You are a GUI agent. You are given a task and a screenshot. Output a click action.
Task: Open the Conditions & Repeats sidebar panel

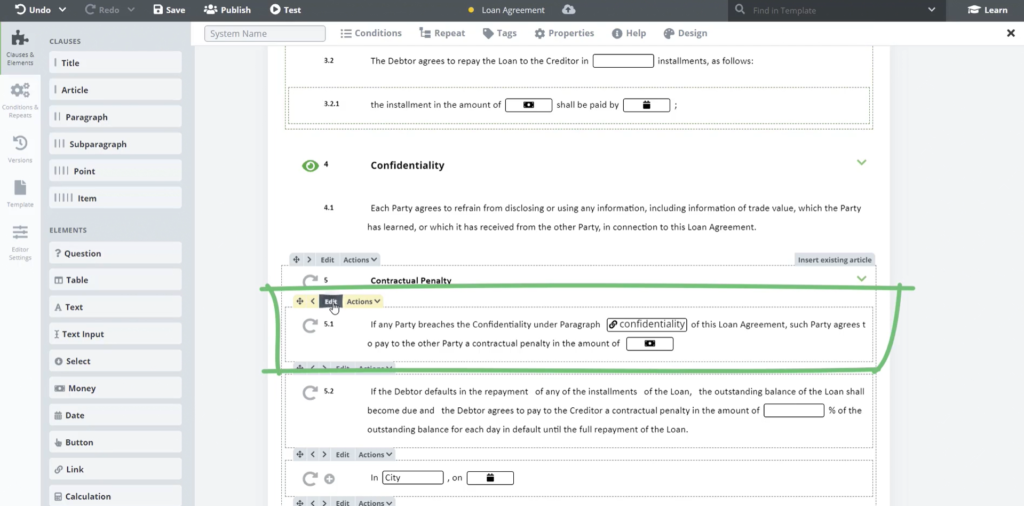coord(20,98)
